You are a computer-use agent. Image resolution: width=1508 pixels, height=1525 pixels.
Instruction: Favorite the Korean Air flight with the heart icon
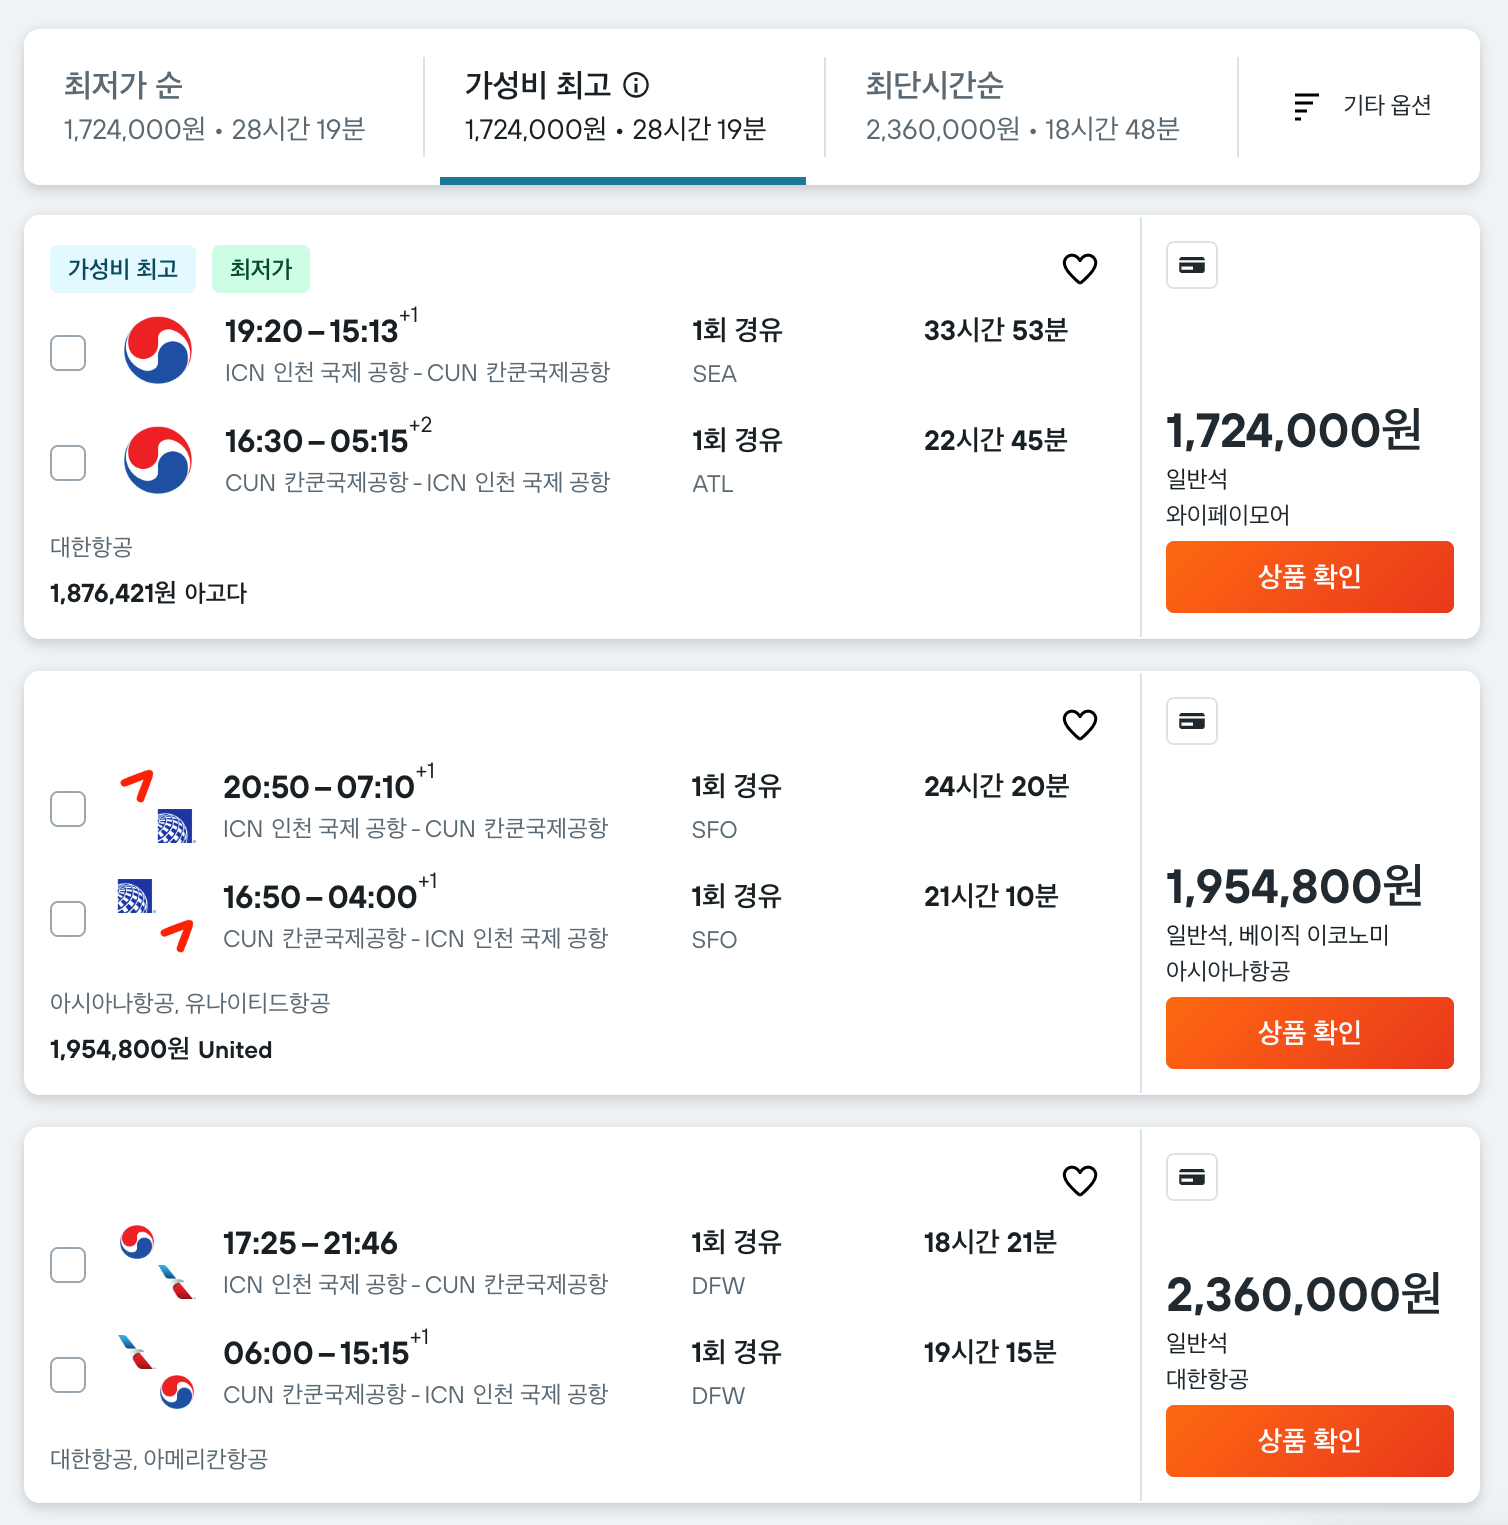(x=1080, y=268)
